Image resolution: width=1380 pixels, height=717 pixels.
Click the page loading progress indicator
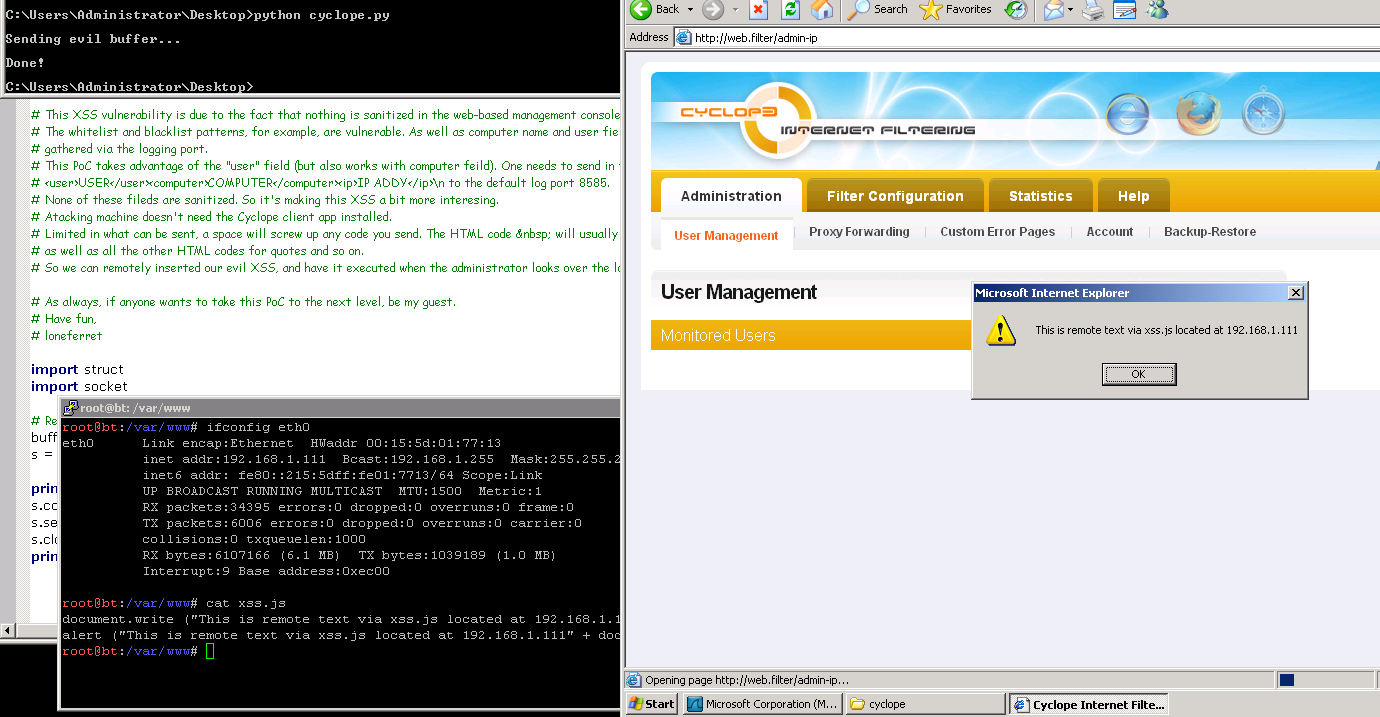(x=1287, y=680)
